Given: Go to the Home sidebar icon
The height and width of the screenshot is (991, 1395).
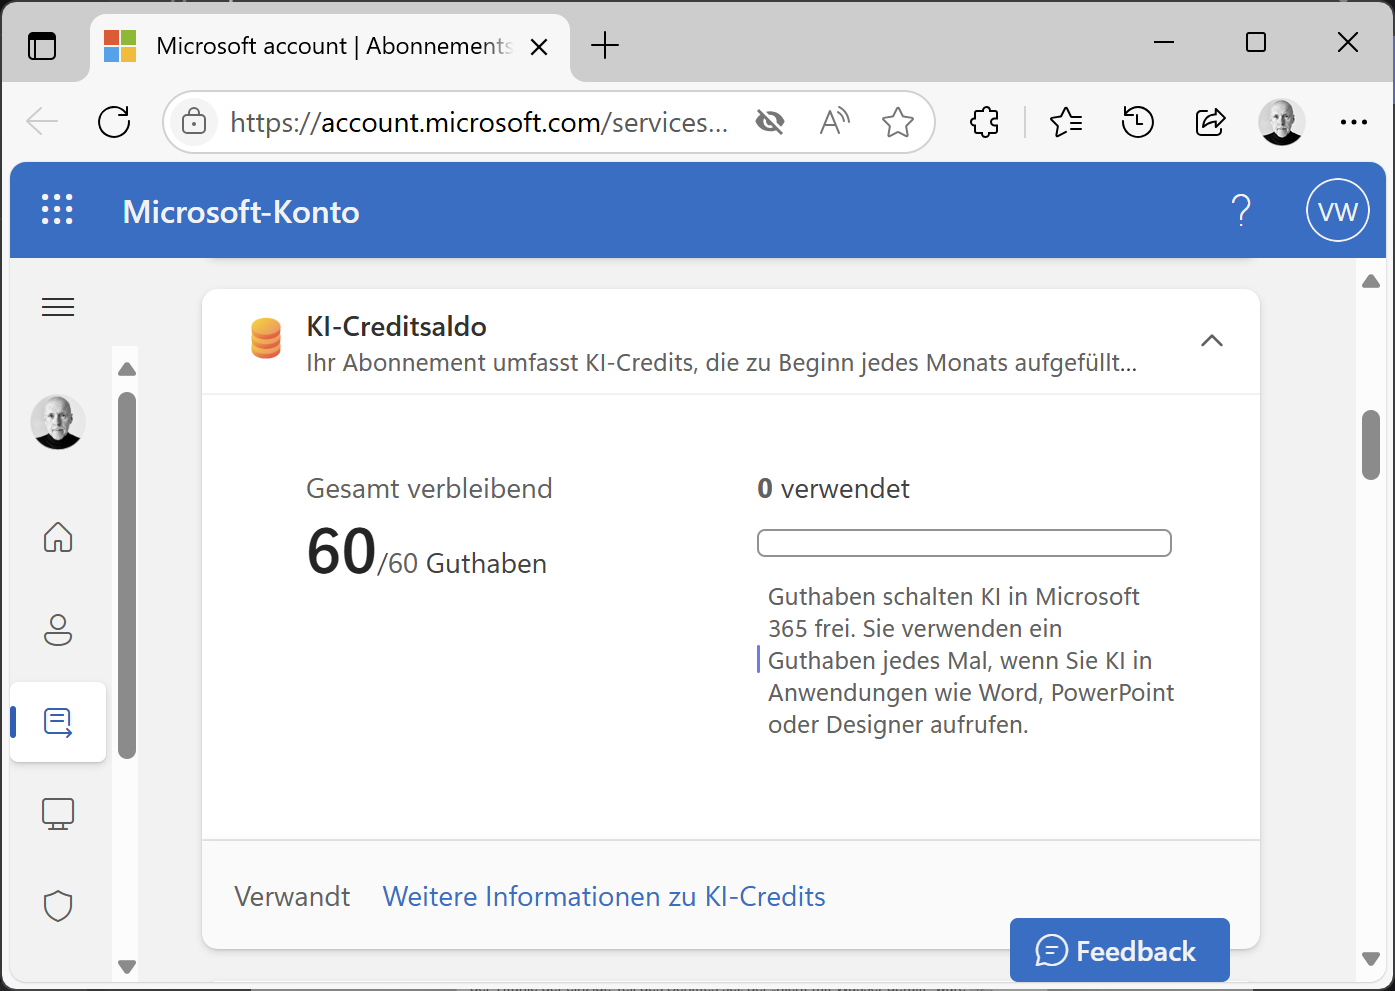Looking at the screenshot, I should [x=58, y=537].
